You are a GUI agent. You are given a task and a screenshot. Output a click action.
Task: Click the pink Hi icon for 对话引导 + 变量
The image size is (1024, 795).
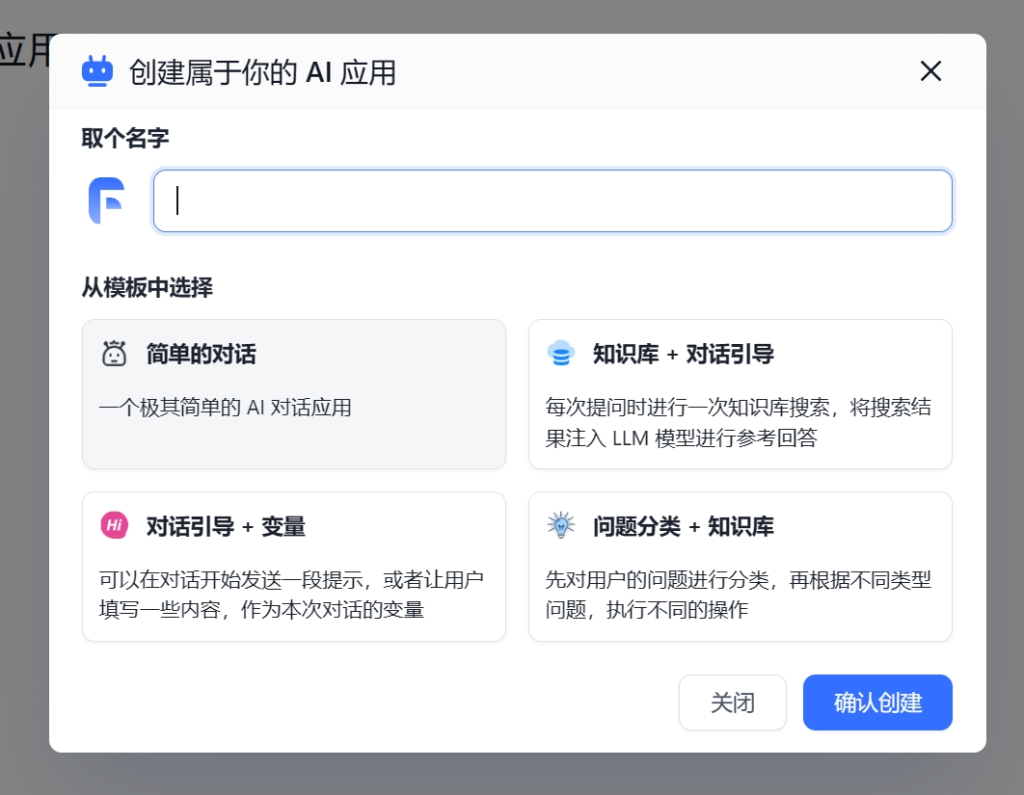[114, 526]
